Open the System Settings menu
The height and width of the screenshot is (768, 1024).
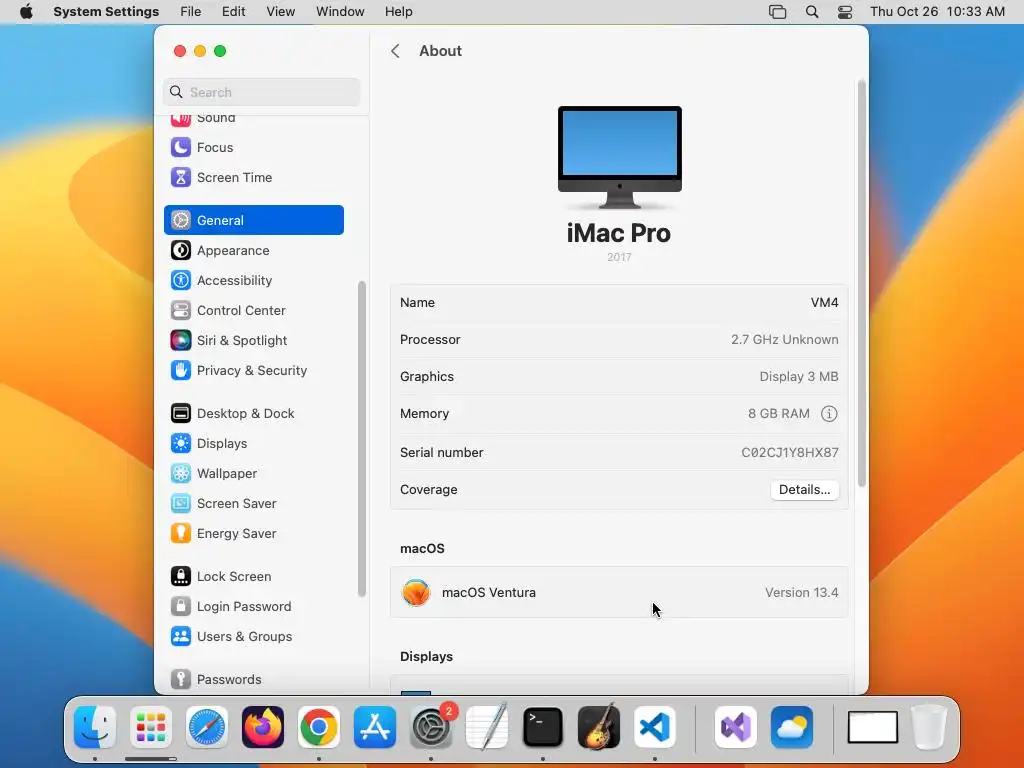(x=106, y=12)
